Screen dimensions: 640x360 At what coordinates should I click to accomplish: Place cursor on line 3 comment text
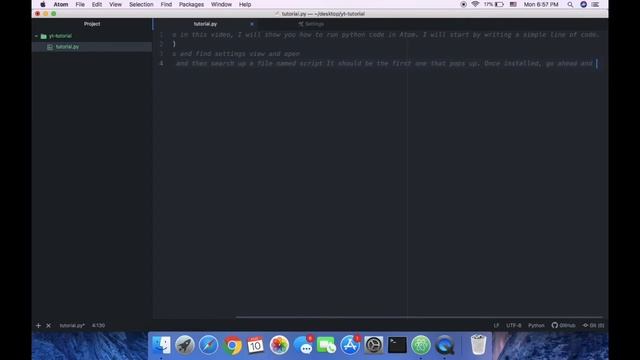[x=236, y=54]
